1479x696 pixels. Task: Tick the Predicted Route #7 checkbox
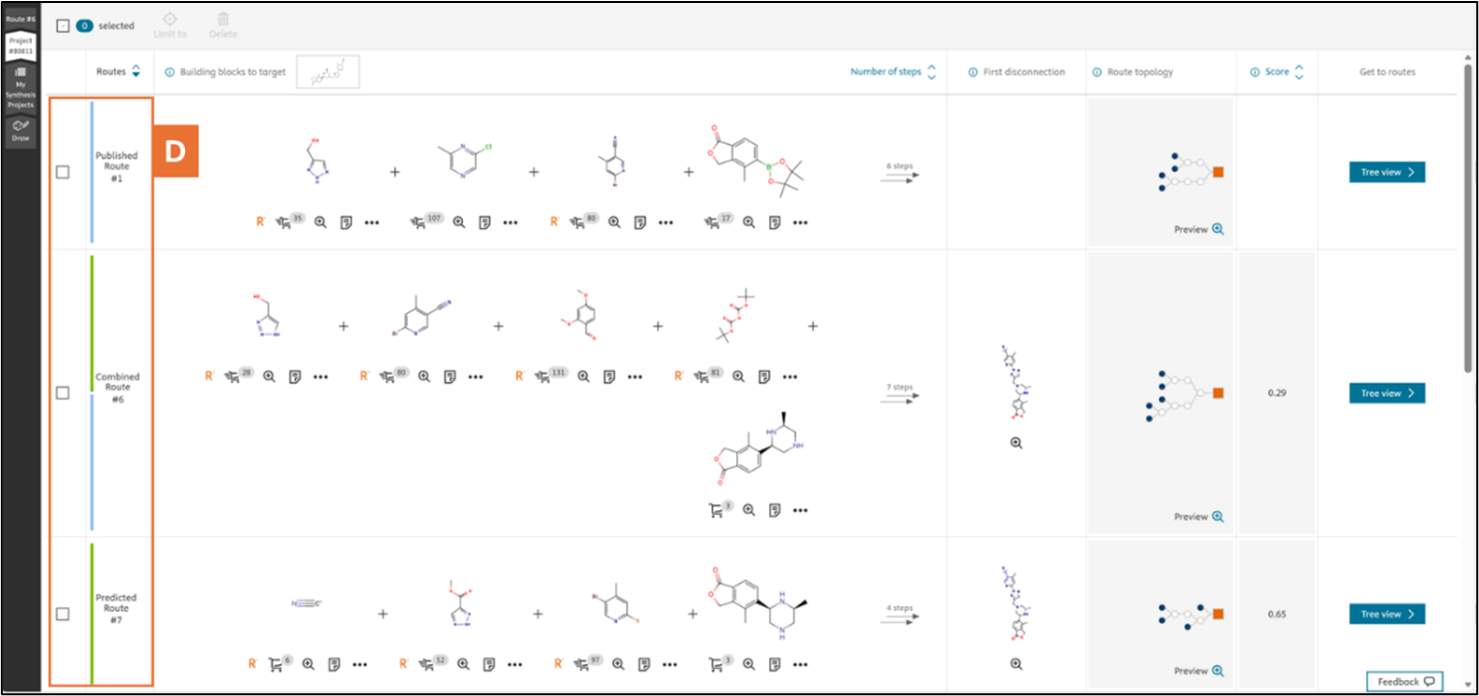(63, 614)
